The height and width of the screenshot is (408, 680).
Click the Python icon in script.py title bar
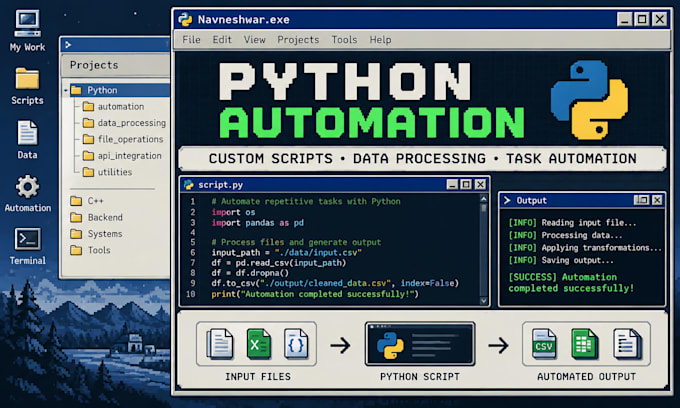pos(189,185)
